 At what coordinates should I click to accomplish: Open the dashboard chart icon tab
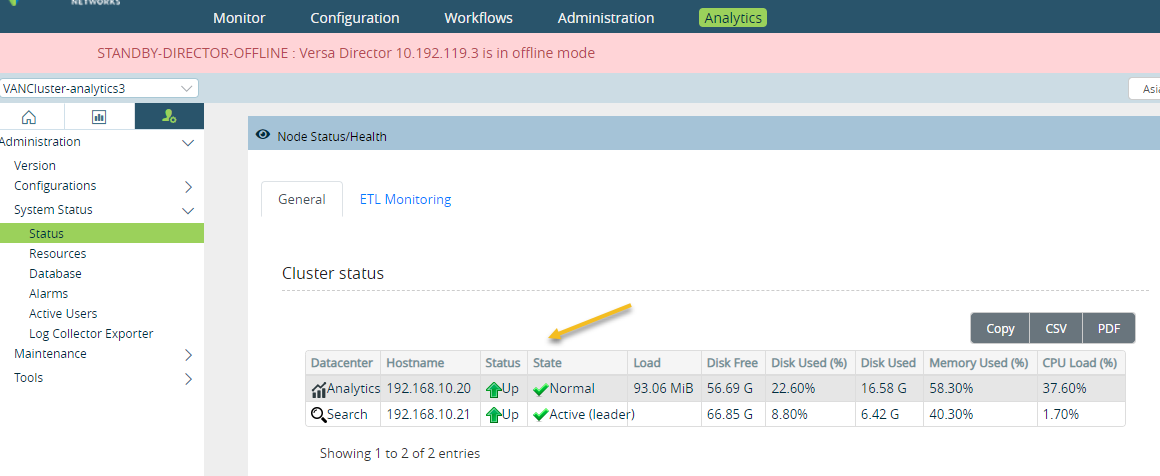coord(99,117)
